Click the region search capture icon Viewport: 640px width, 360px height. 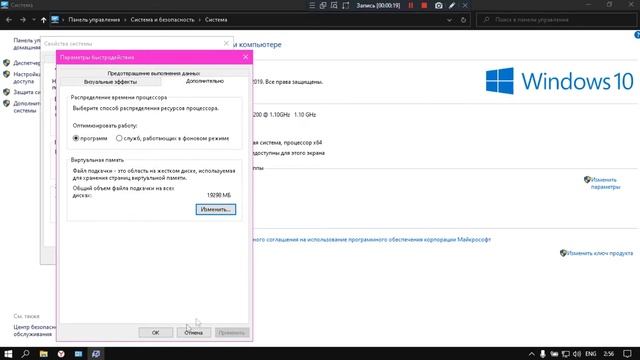pos(334,5)
